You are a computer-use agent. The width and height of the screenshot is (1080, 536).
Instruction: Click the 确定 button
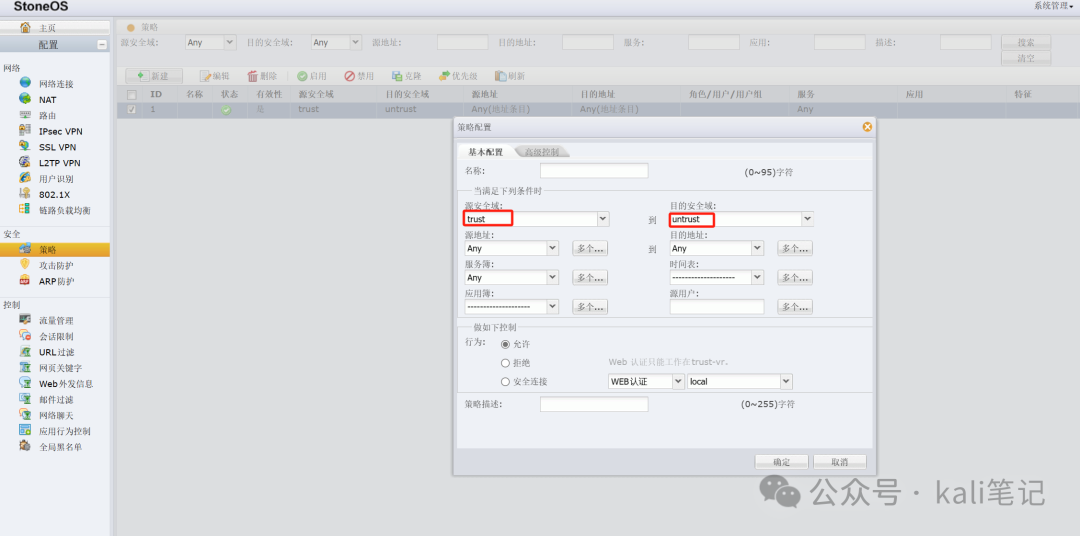point(781,462)
